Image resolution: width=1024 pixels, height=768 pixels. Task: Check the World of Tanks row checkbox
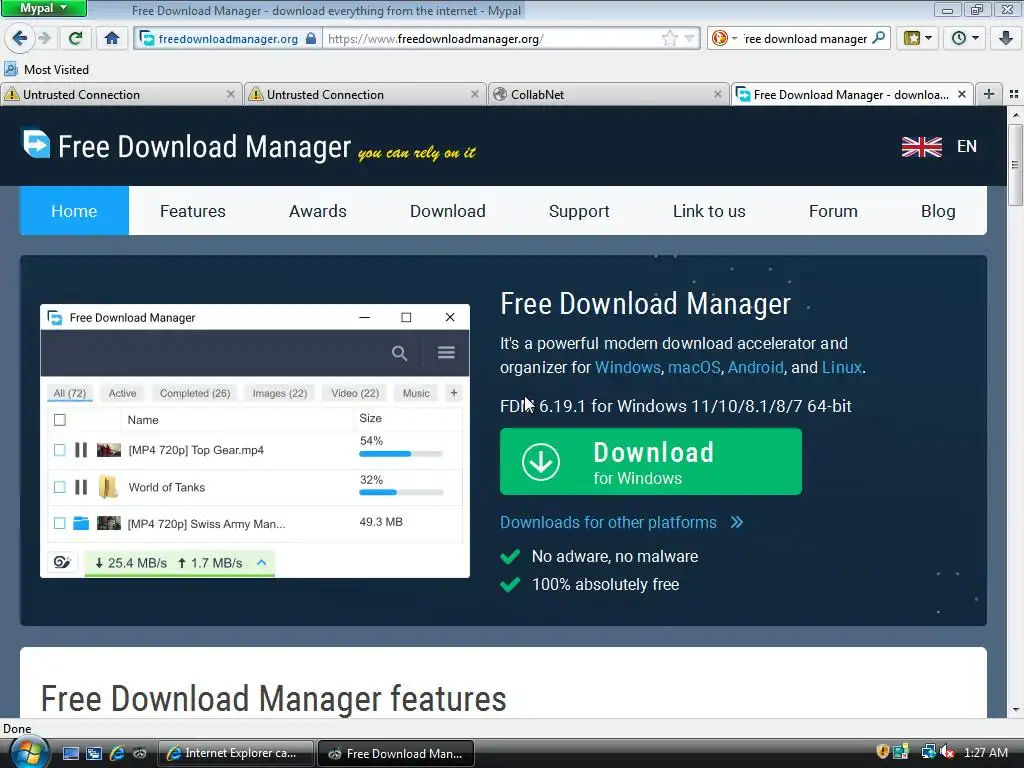click(x=59, y=487)
